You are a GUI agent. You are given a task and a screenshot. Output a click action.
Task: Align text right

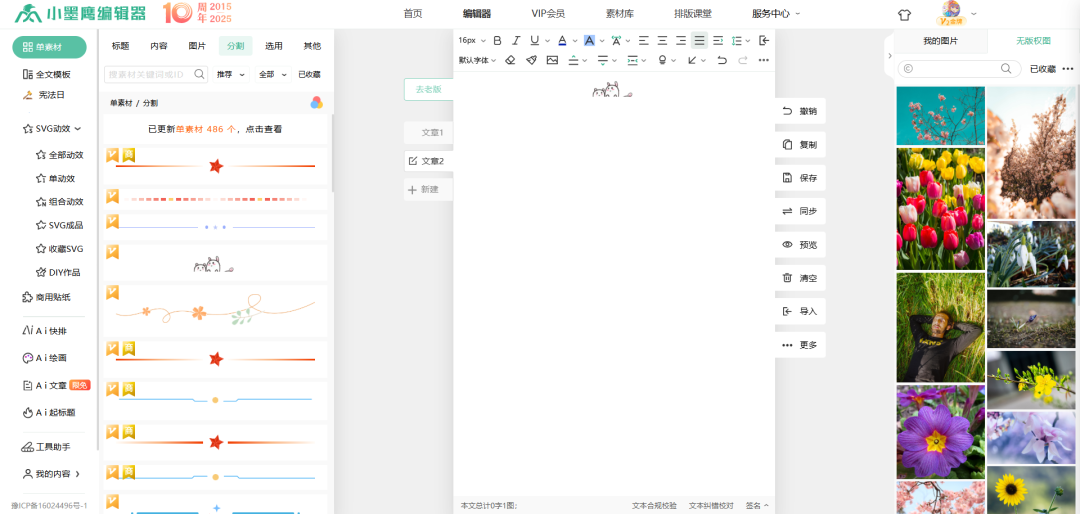coord(681,41)
